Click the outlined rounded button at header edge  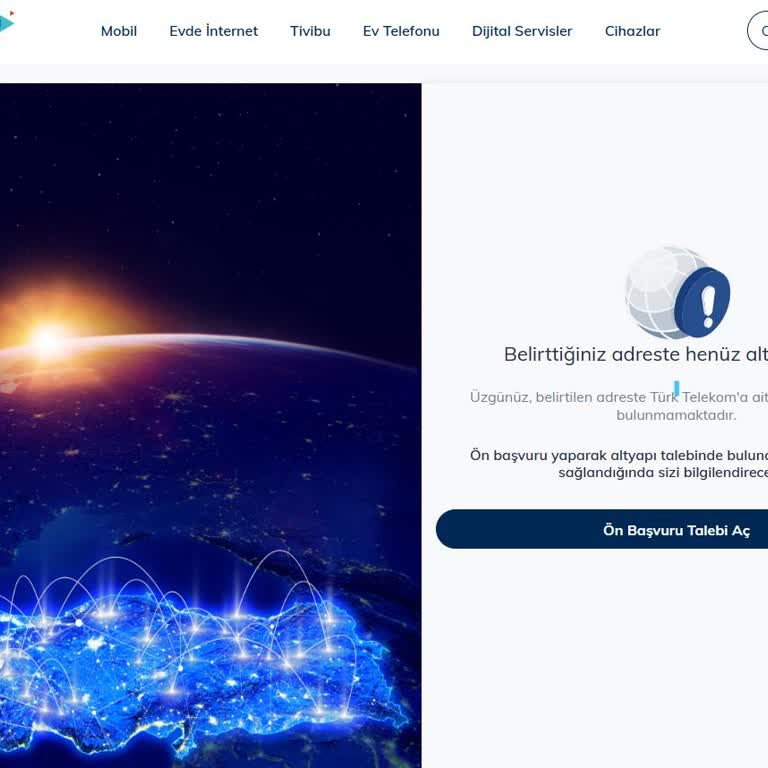pos(758,31)
